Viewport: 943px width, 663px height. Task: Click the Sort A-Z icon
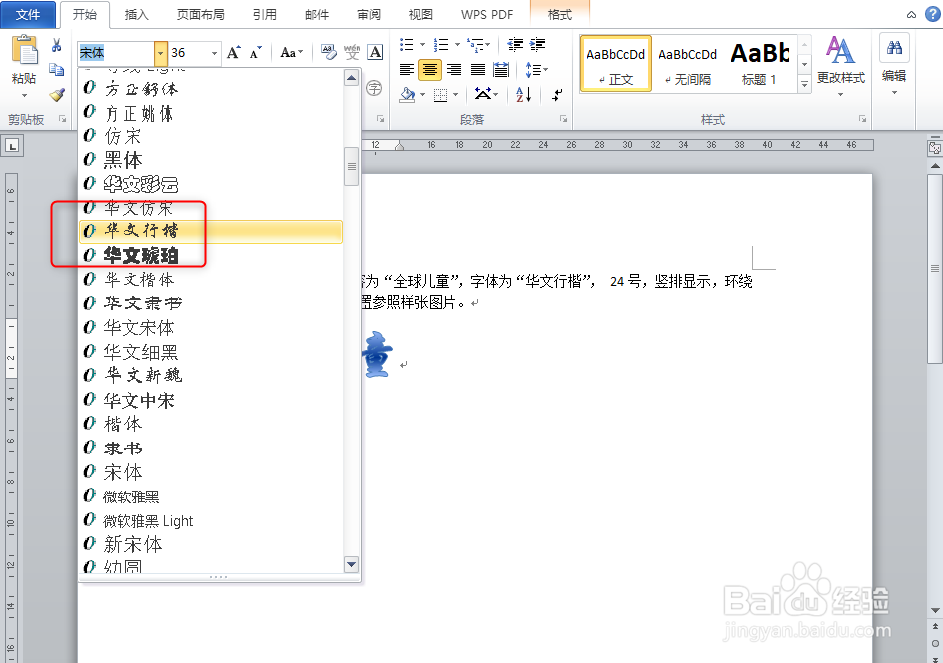pos(523,95)
